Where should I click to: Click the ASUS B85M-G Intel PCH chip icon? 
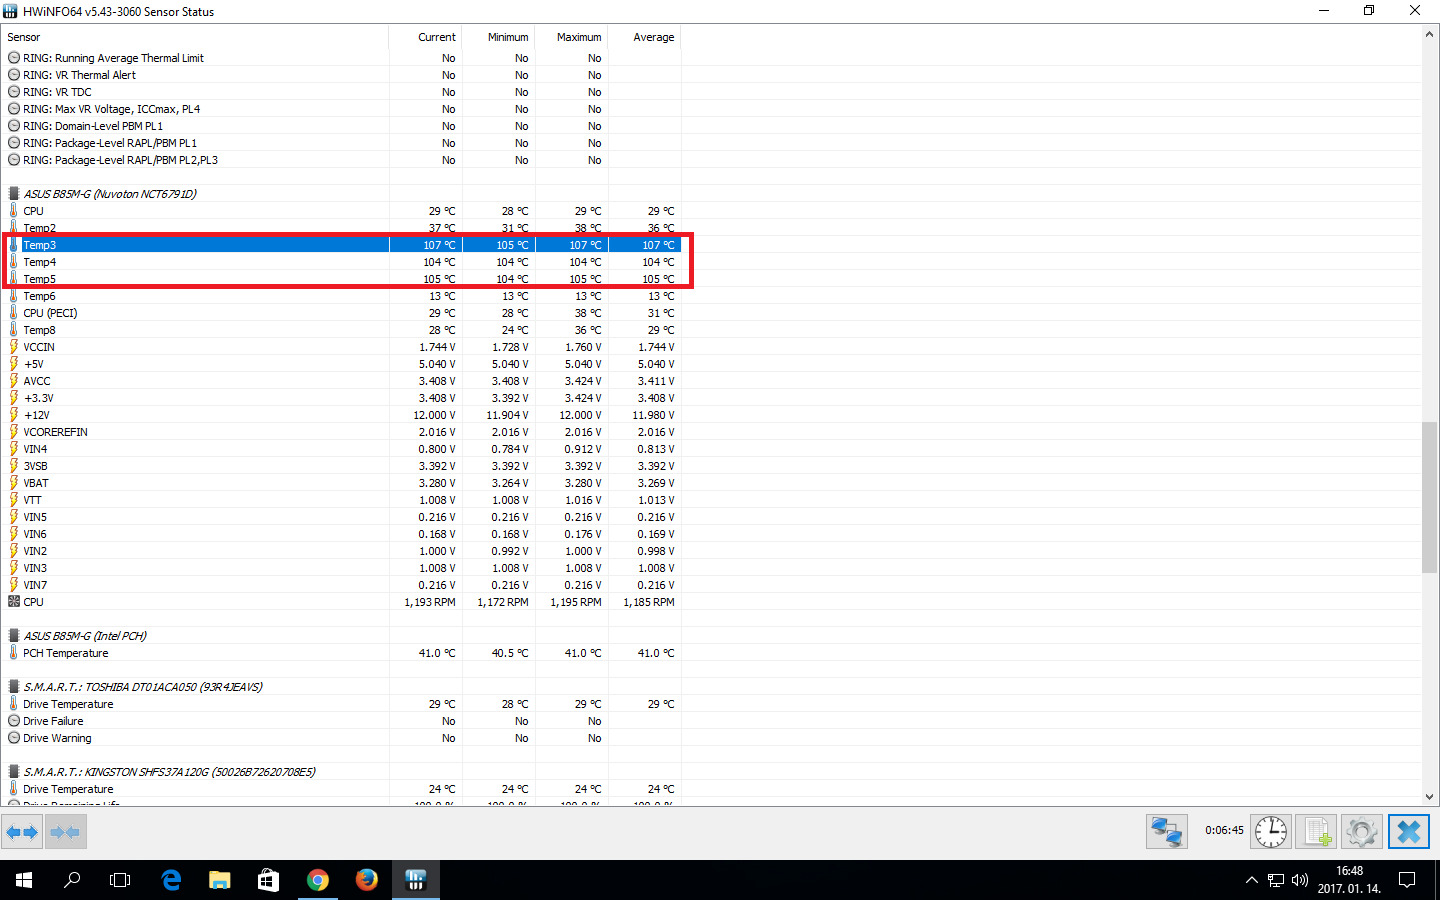click(14, 636)
